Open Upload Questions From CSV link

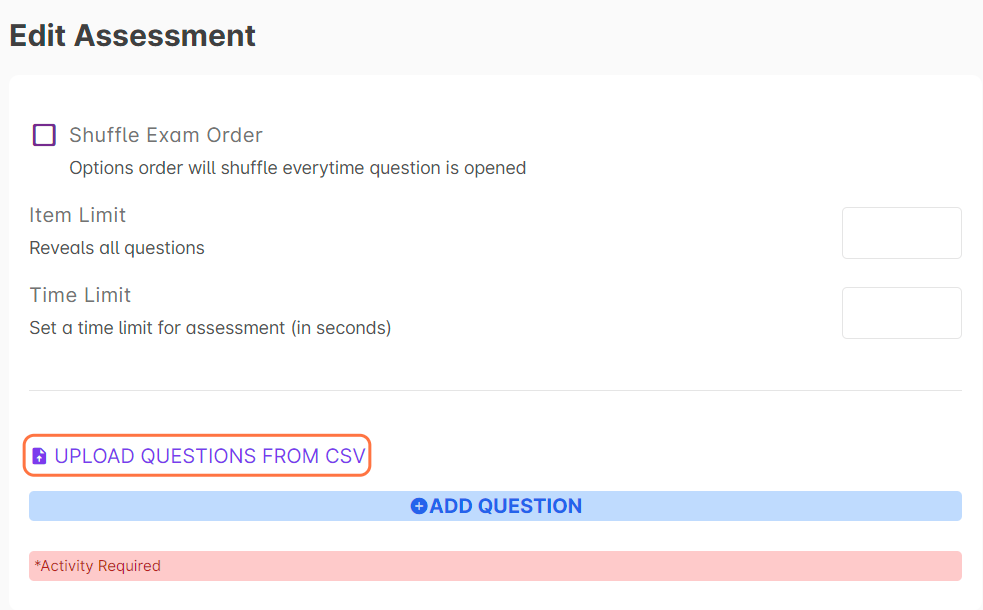210,456
